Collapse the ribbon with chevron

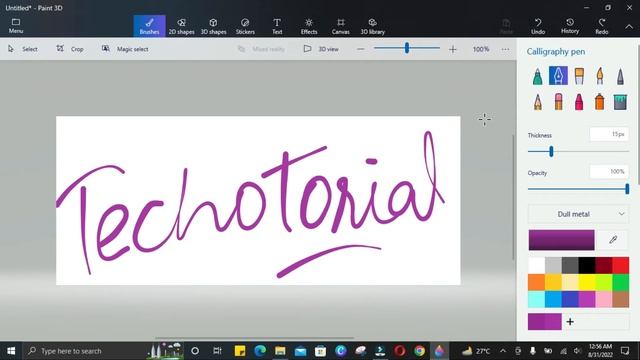point(629,27)
